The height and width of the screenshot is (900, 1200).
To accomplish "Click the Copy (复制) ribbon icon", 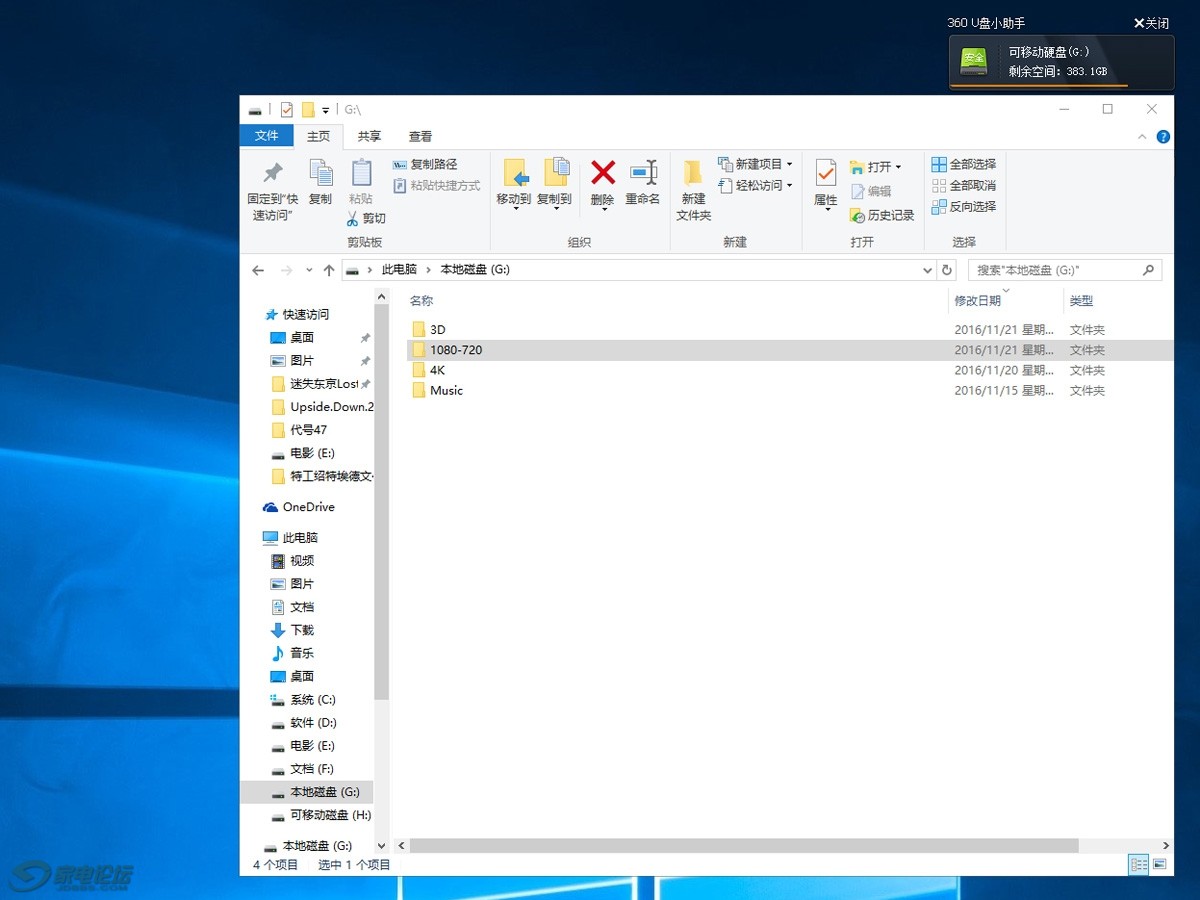I will [320, 173].
